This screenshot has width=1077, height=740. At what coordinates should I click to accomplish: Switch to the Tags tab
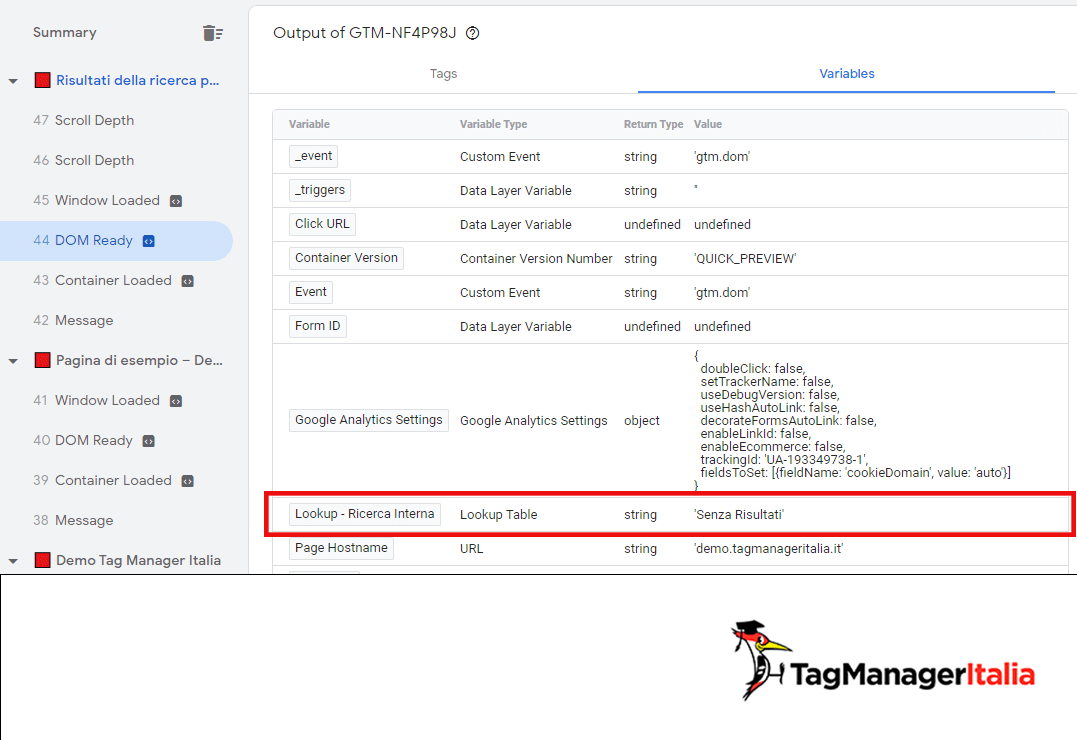point(443,74)
